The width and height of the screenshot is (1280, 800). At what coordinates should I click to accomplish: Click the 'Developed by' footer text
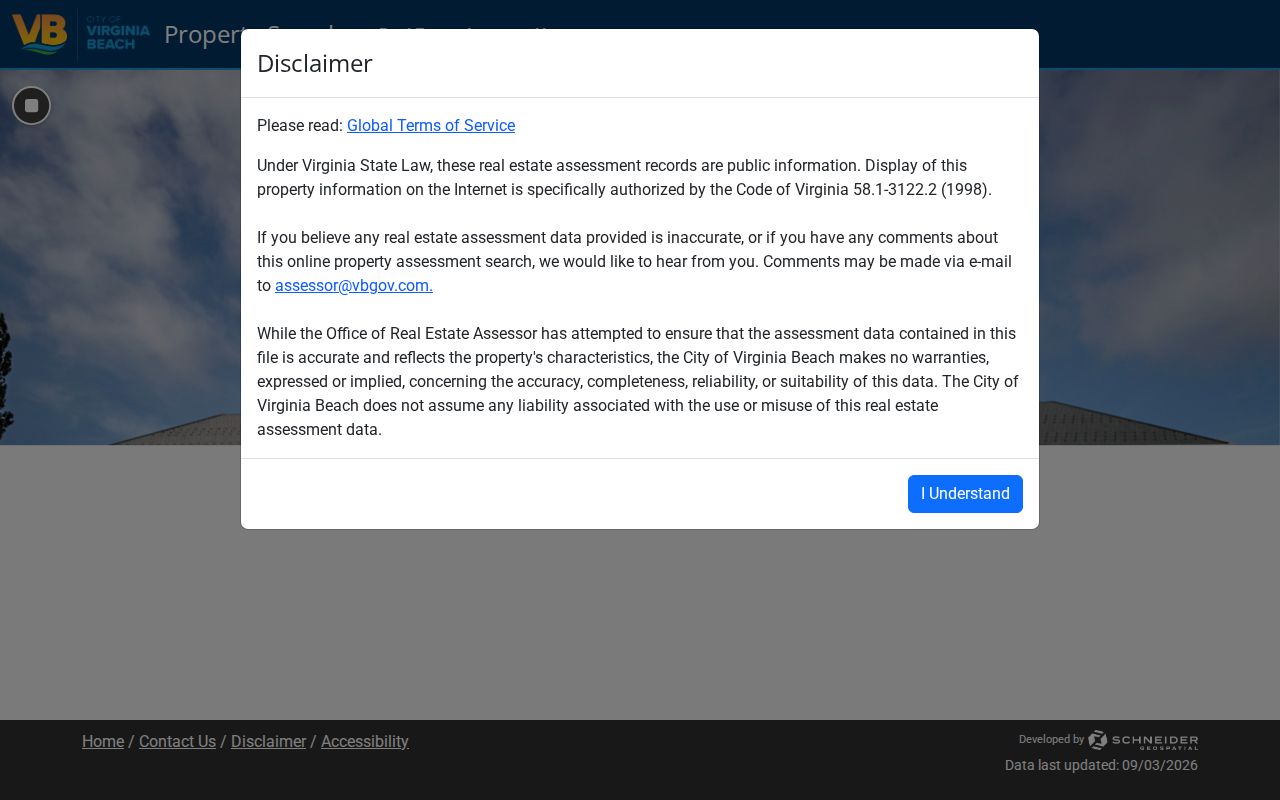(x=1051, y=740)
